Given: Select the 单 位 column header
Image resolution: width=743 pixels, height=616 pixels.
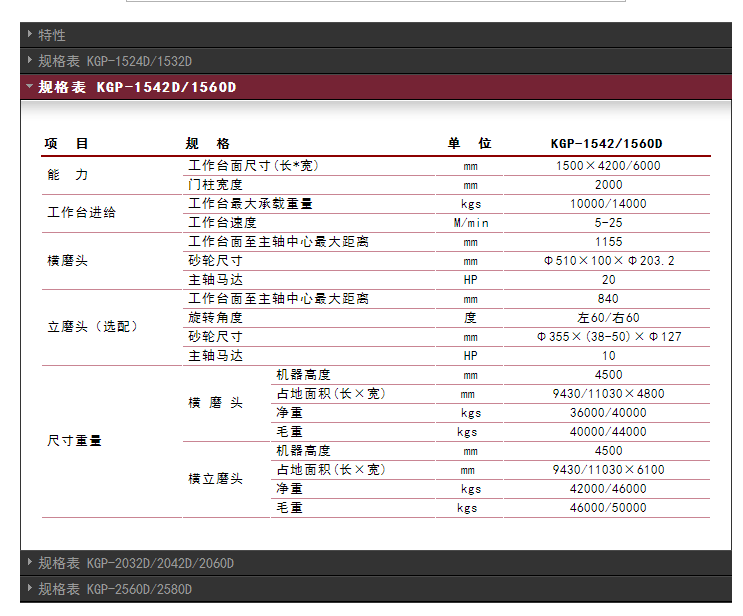Looking at the screenshot, I should tap(470, 143).
